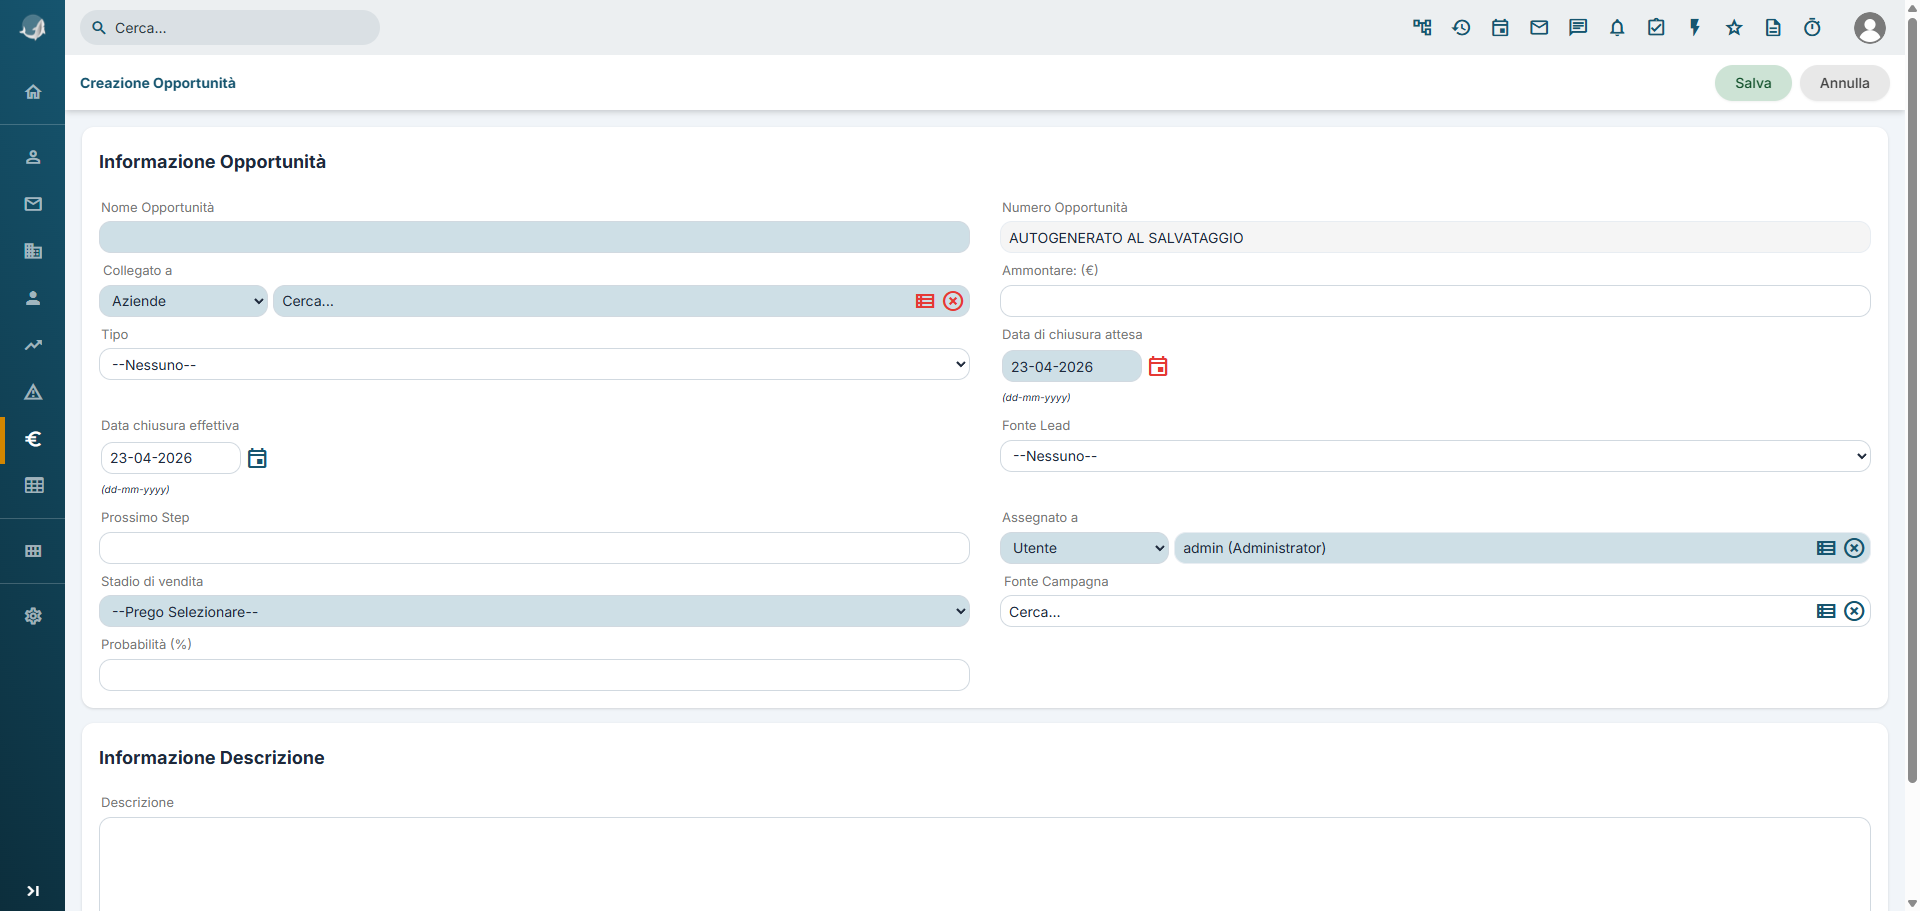Open the mail icon in top bar
This screenshot has width=1920, height=911.
coord(1539,28)
